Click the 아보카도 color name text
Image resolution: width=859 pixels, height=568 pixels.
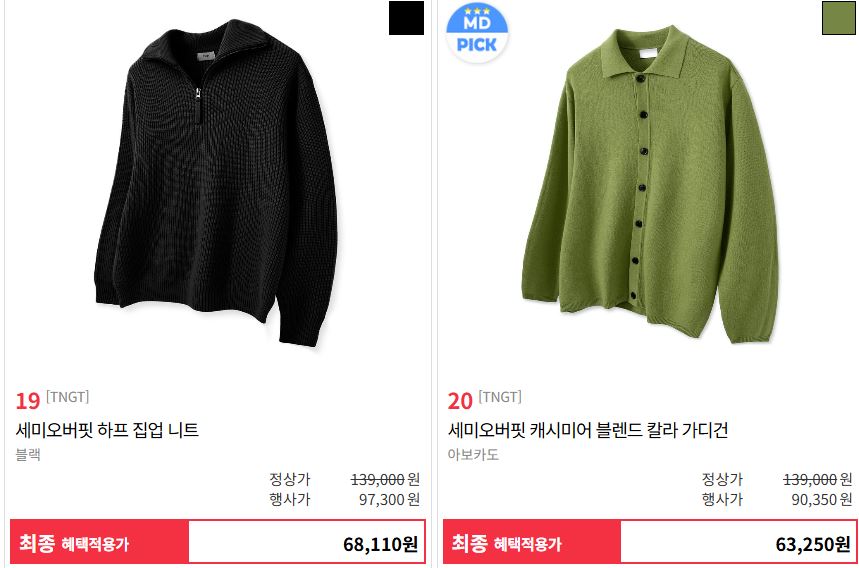(x=473, y=455)
